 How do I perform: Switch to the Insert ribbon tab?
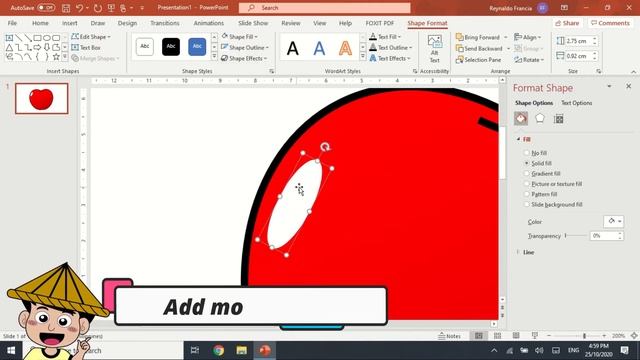click(x=70, y=23)
